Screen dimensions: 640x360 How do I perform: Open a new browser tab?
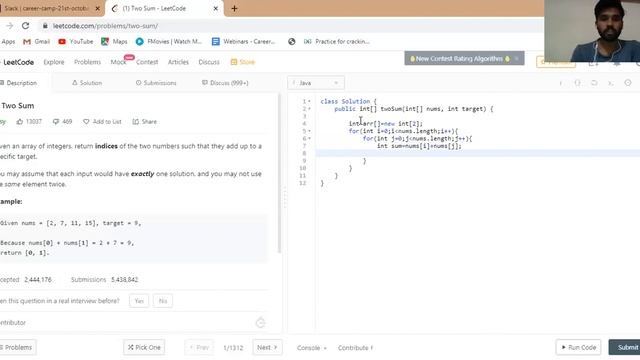click(x=234, y=8)
